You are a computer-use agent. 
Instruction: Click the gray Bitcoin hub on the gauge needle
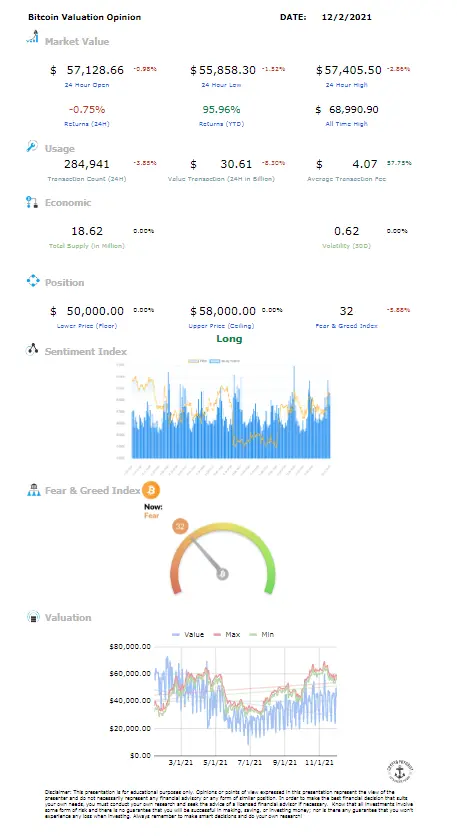click(x=222, y=574)
